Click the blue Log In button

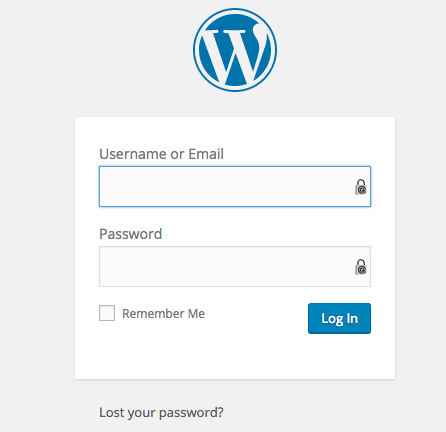pyautogui.click(x=339, y=318)
